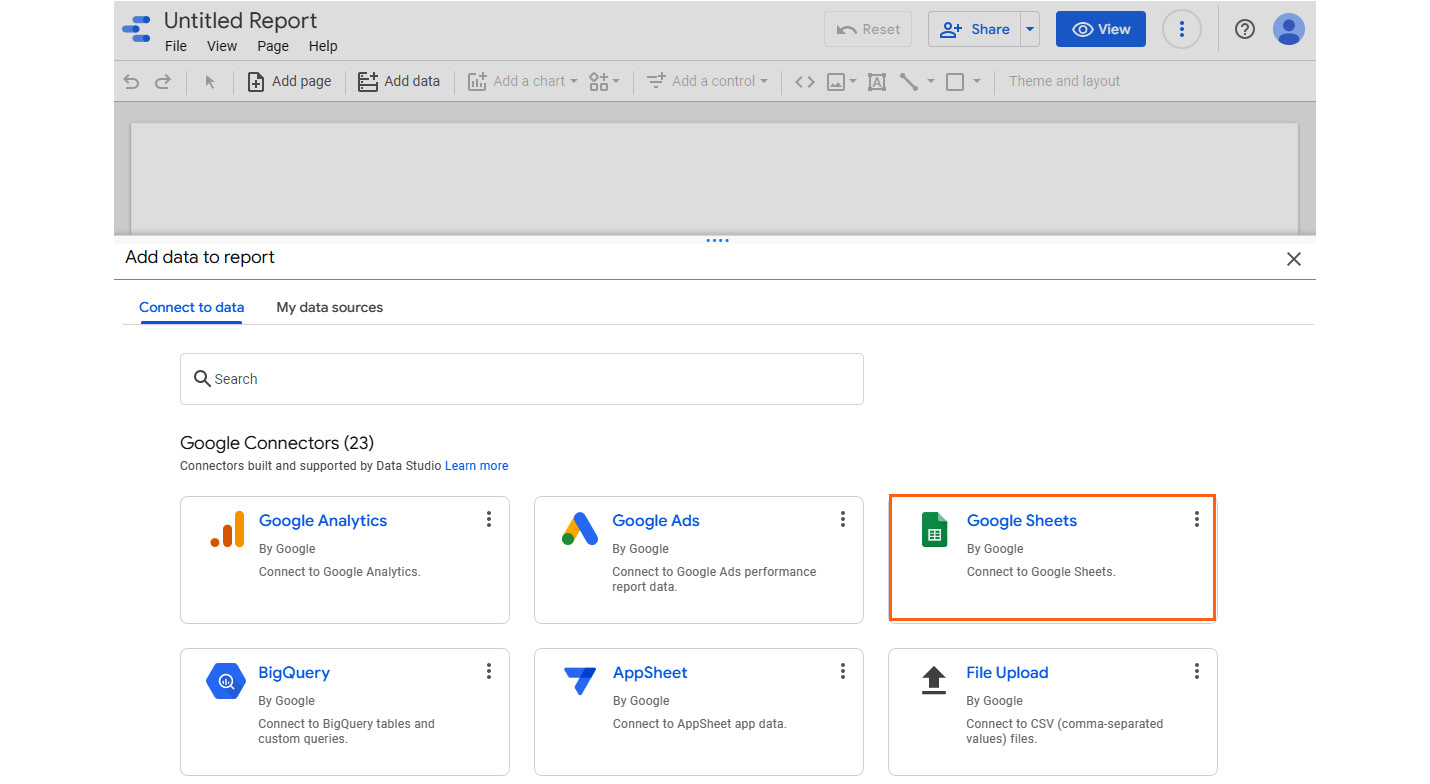
Task: Click the Data Studio logo icon
Action: [x=136, y=29]
